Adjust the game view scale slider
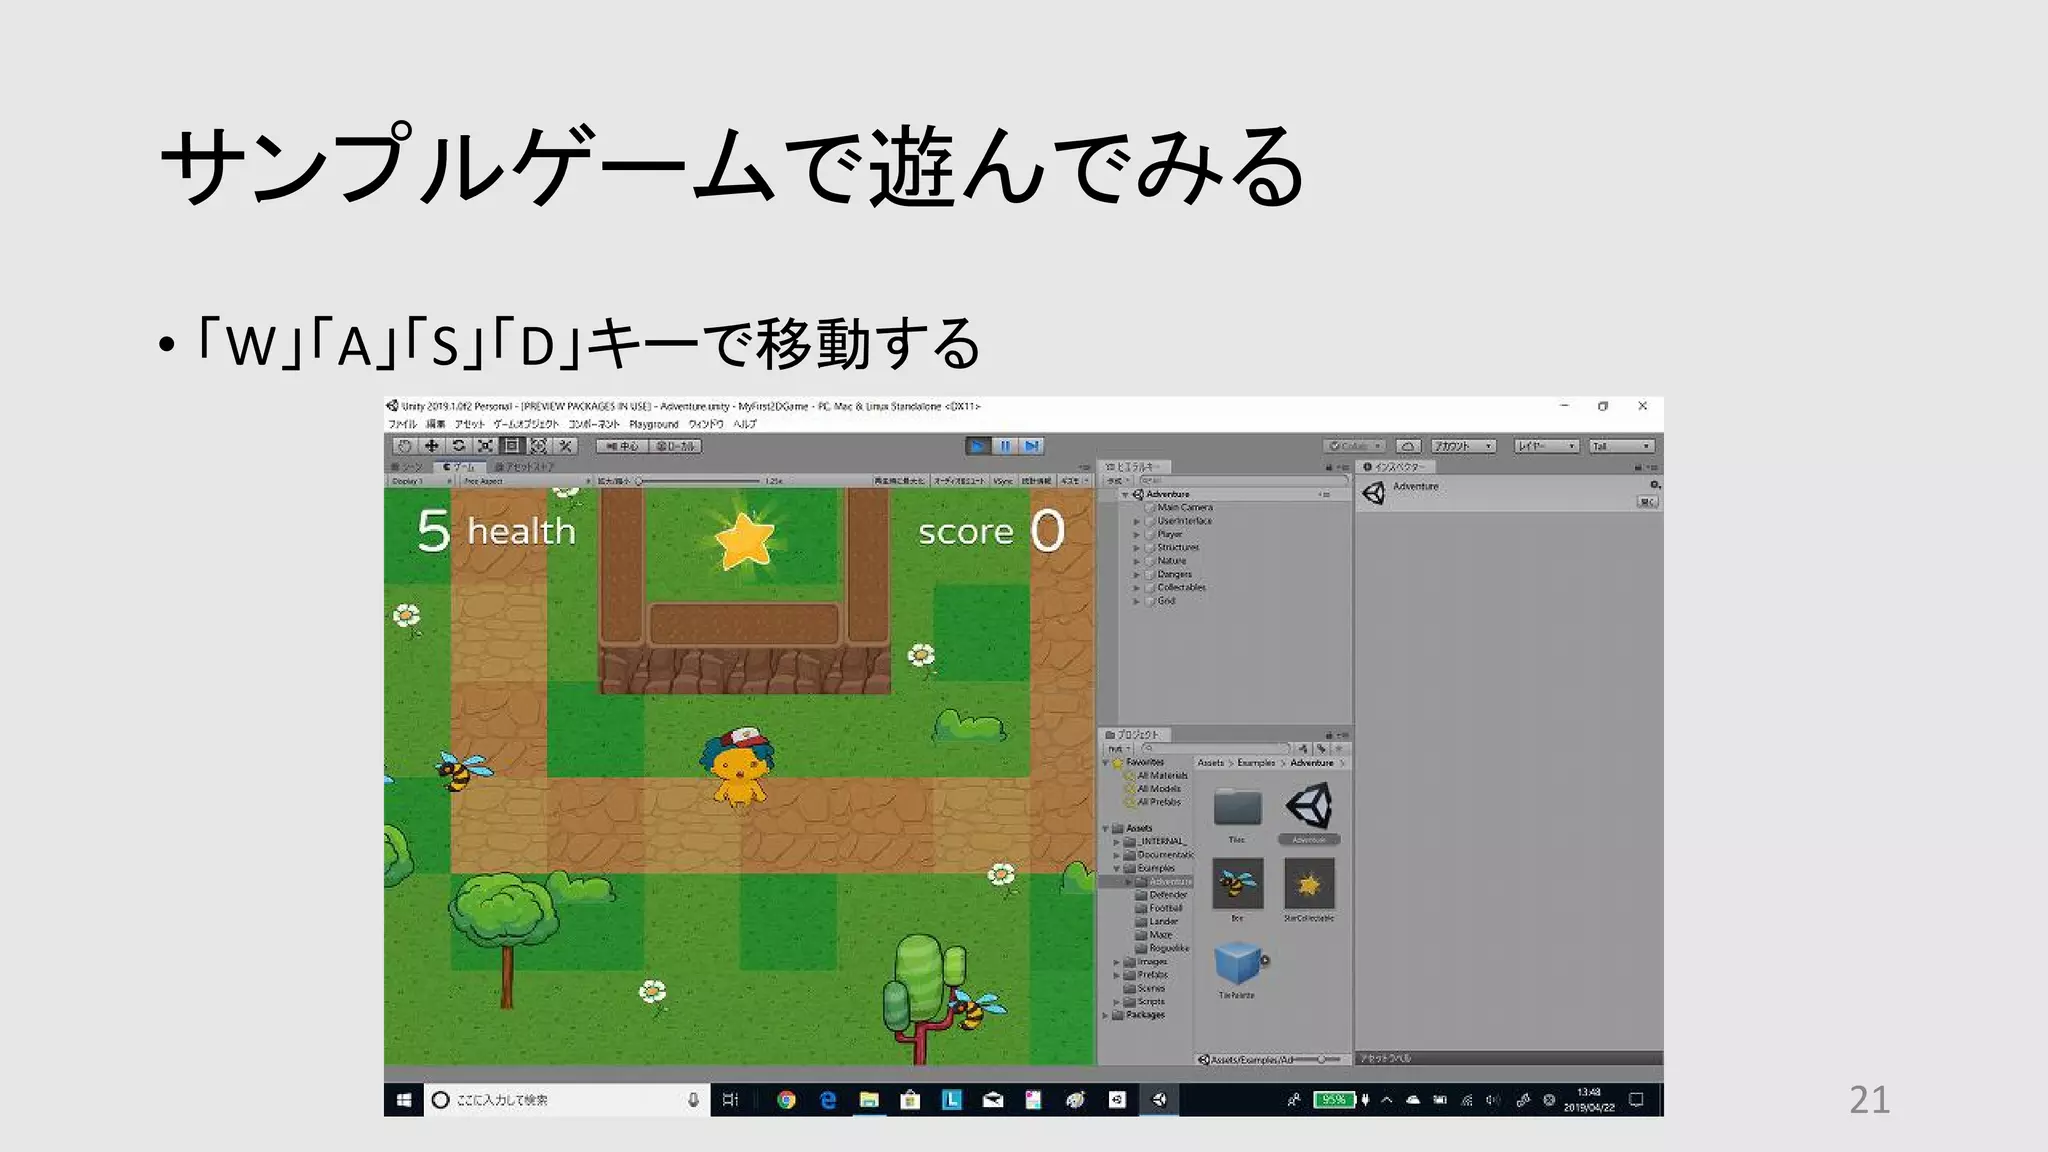The width and height of the screenshot is (2048, 1152). click(698, 481)
